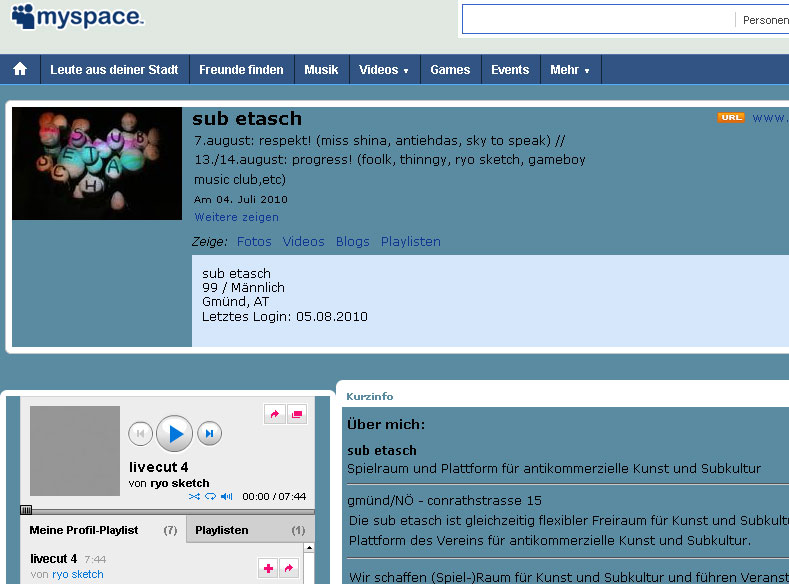Switch to Meine Profil-Playlist tab

103,530
